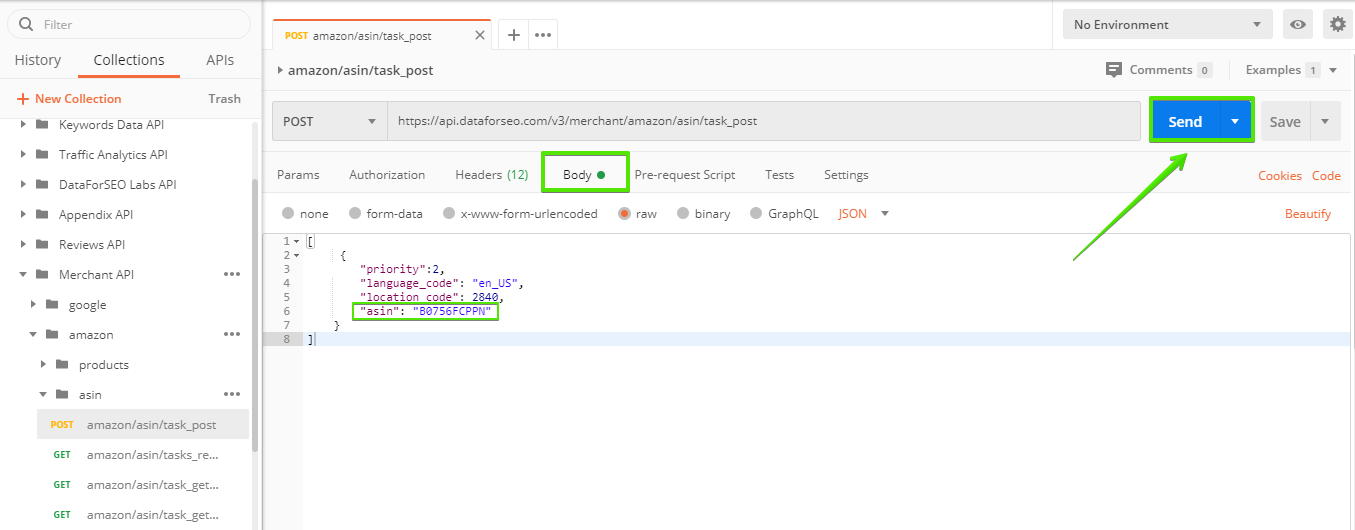
Task: Open amazon folder options ellipsis
Action: coord(232,334)
